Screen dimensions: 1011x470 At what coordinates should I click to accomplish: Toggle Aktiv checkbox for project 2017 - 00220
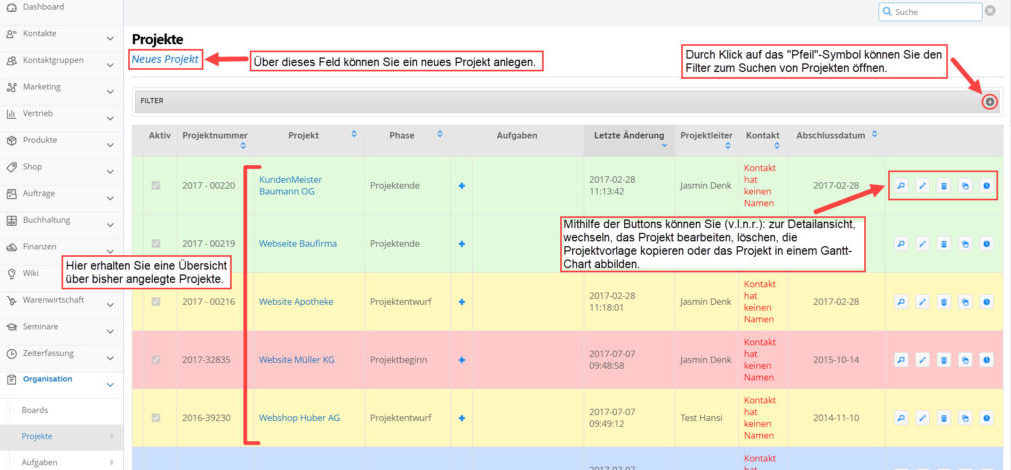(155, 186)
